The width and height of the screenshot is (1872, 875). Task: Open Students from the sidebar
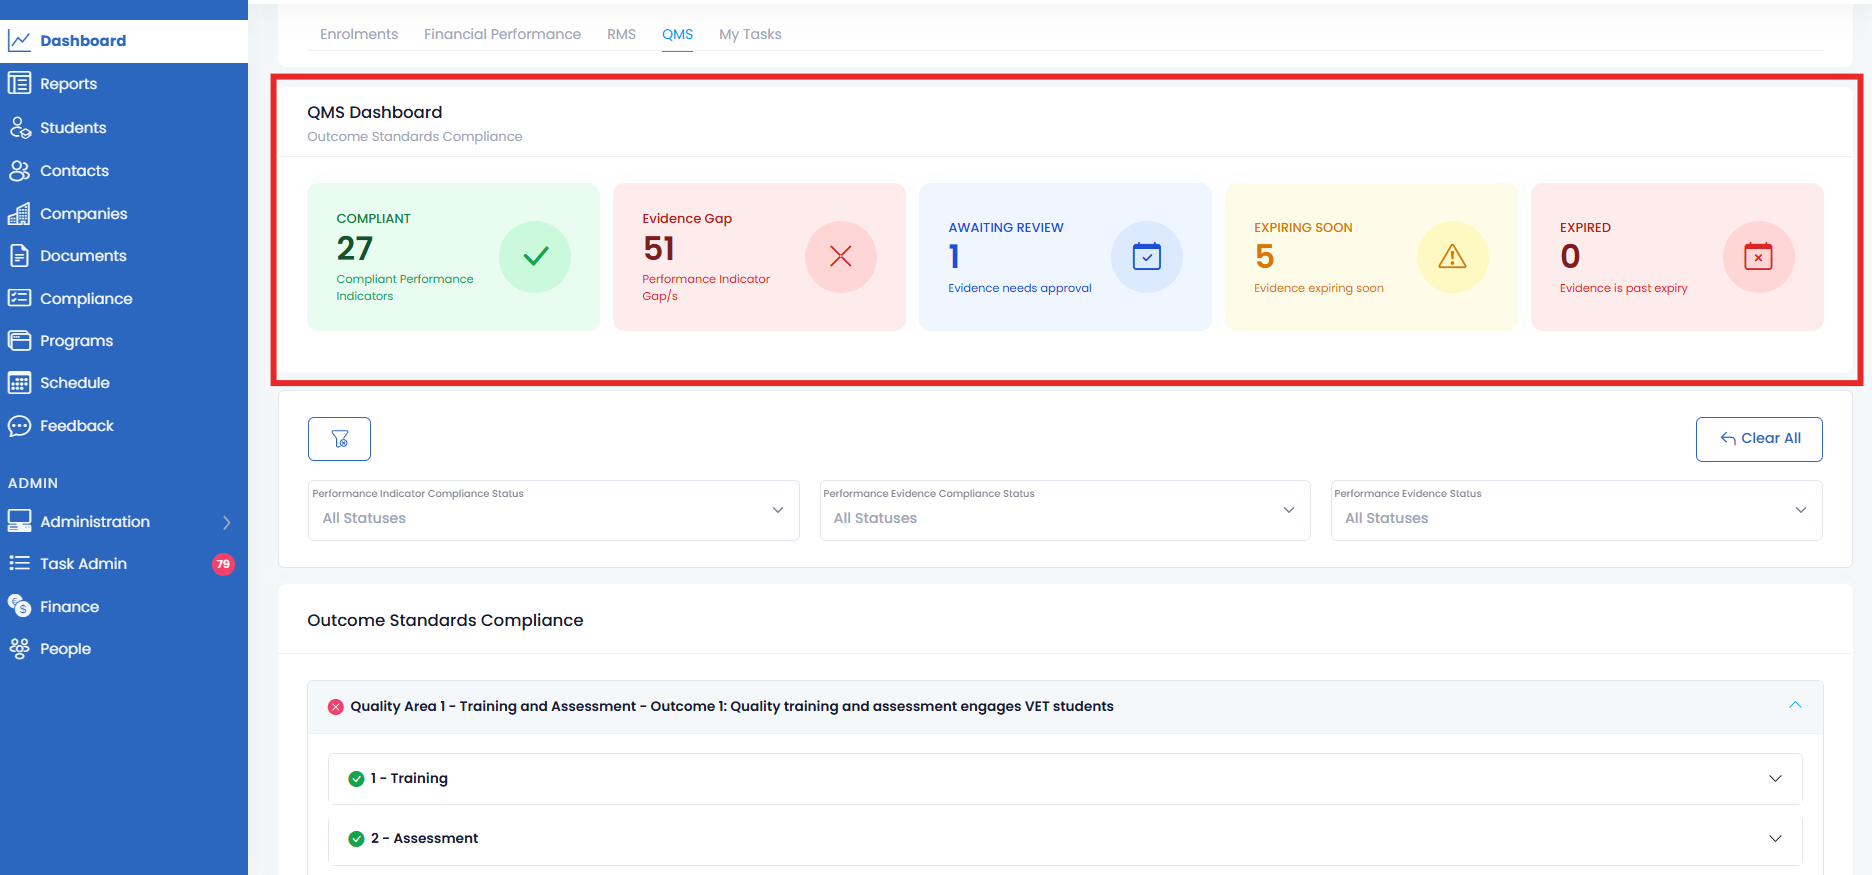click(x=73, y=128)
